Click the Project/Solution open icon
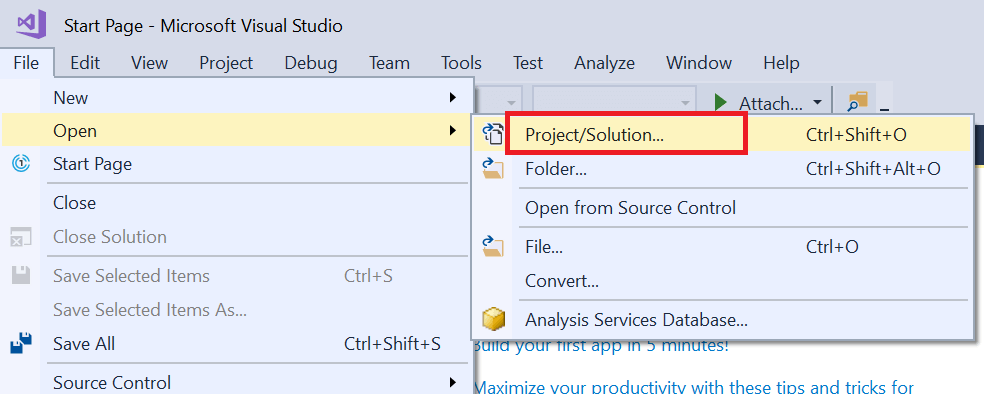This screenshot has height=394, width=984. point(493,134)
